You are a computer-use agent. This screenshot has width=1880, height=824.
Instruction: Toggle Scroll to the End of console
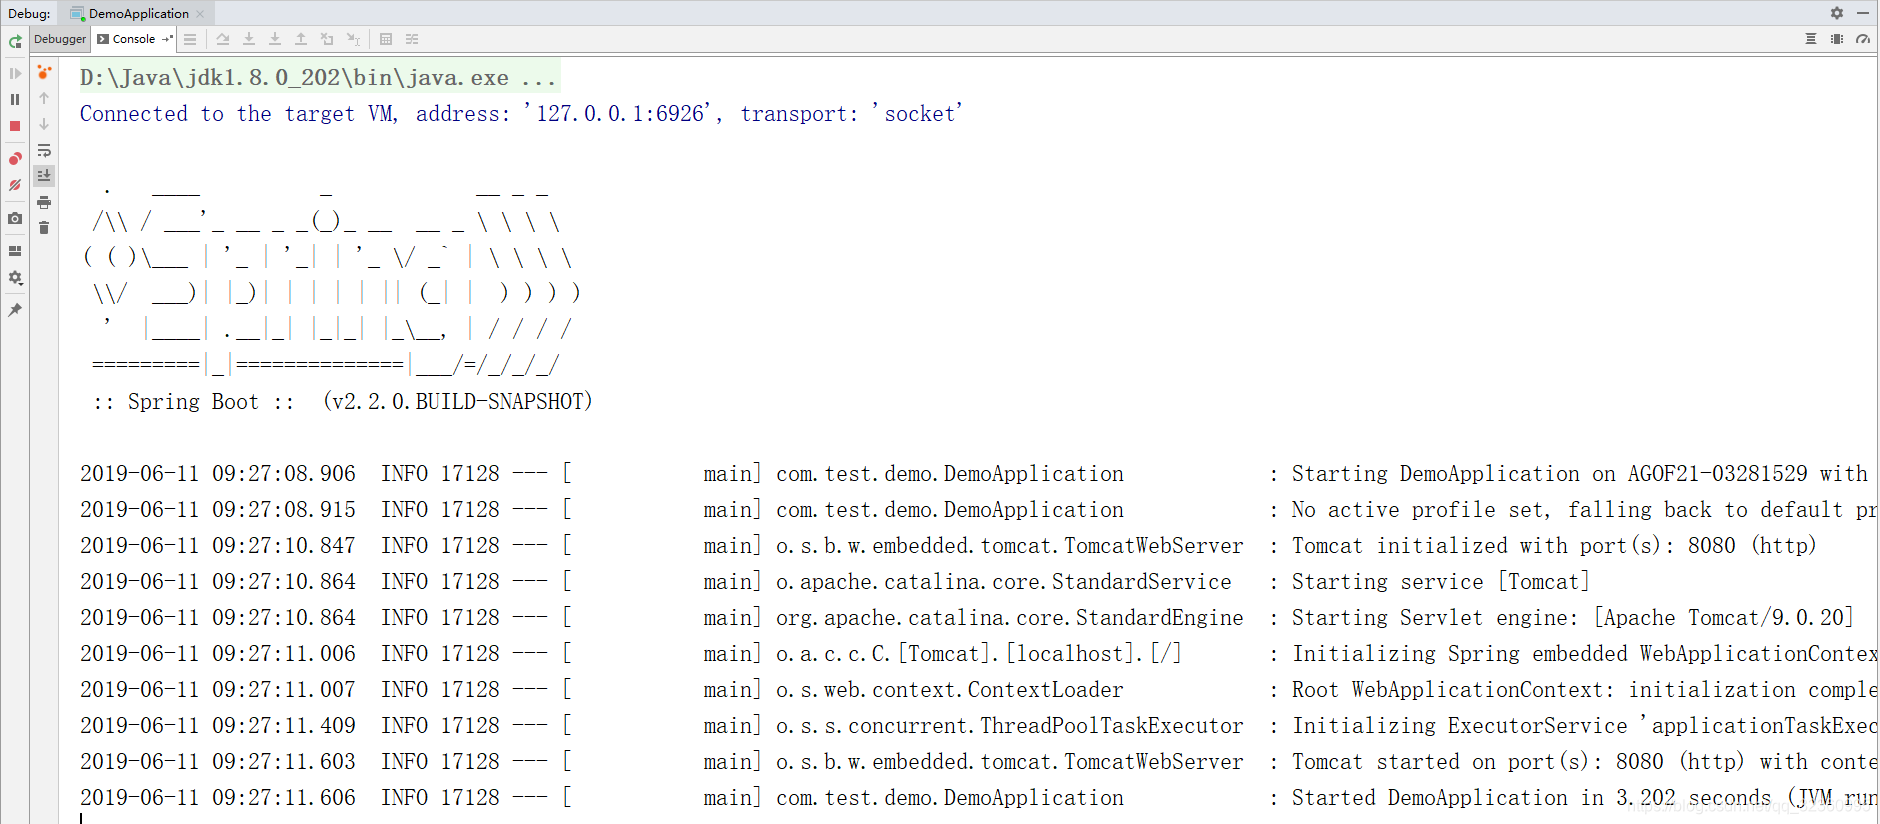coord(44,175)
